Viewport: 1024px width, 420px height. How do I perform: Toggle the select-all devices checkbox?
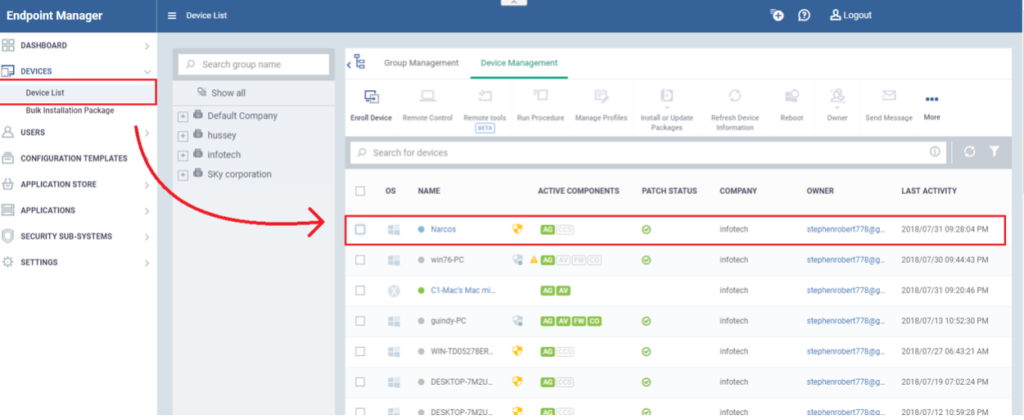360,191
